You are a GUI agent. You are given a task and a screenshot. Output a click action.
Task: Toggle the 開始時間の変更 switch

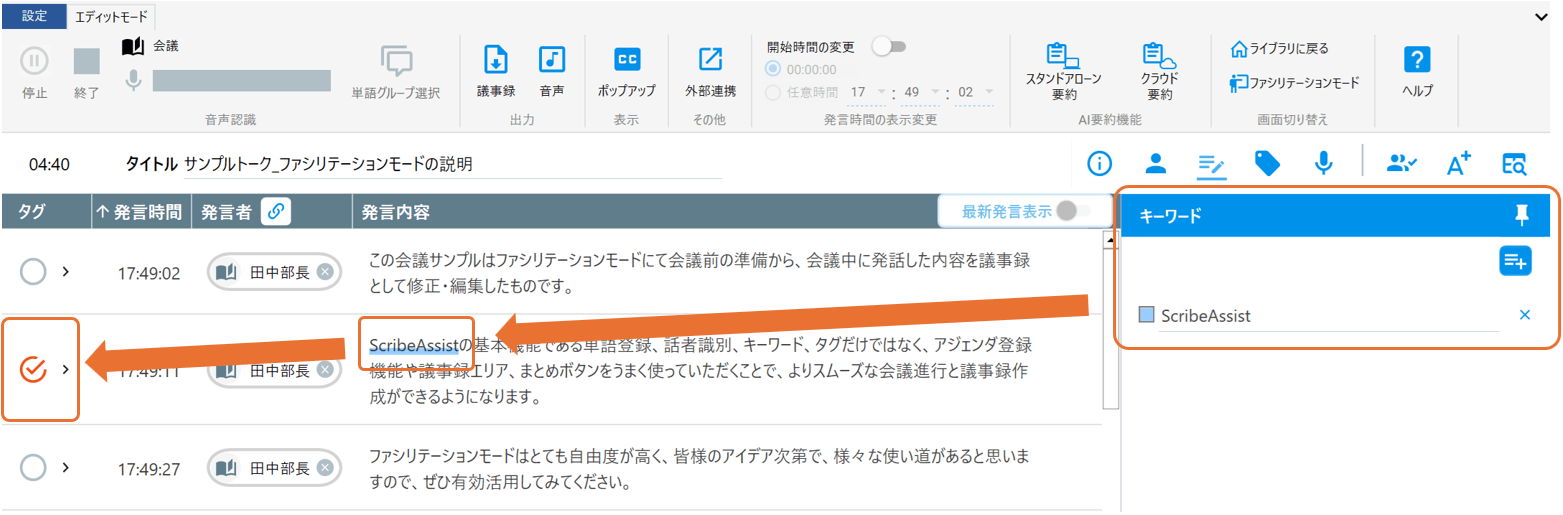click(x=888, y=46)
